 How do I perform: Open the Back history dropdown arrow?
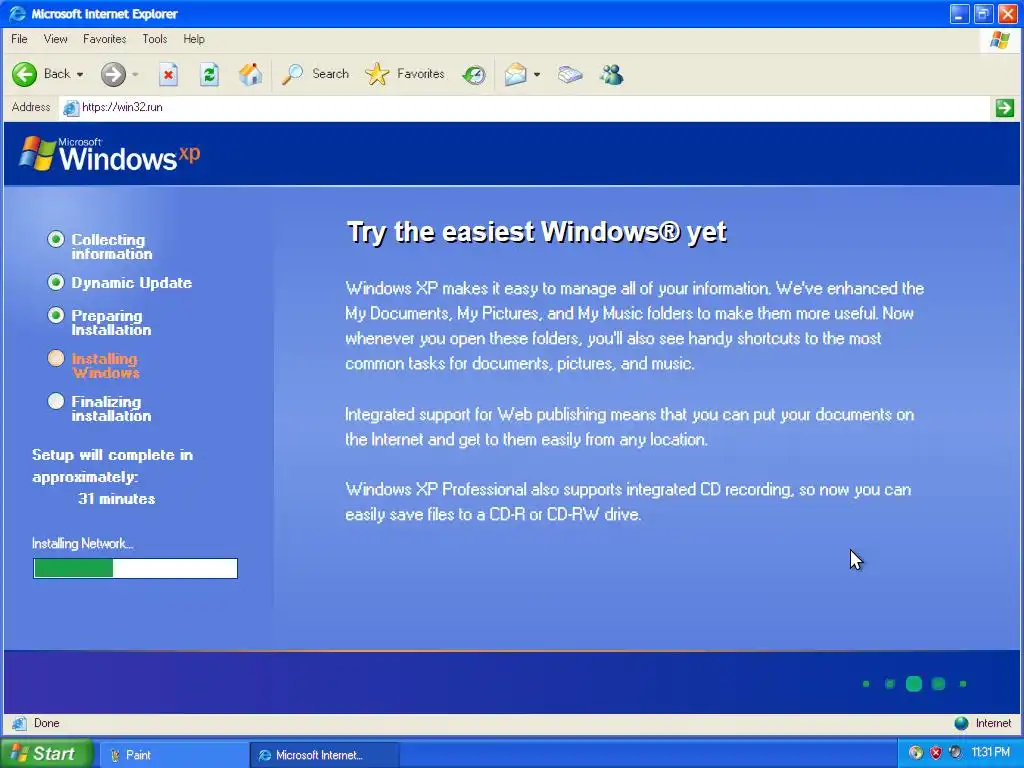pyautogui.click(x=80, y=74)
